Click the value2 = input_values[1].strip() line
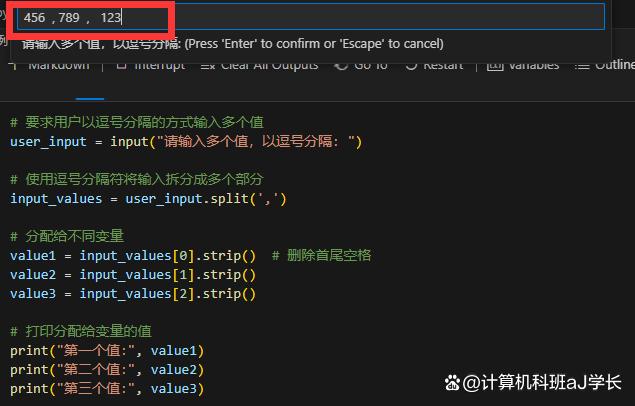Image resolution: width=635 pixels, height=406 pixels. click(133, 274)
